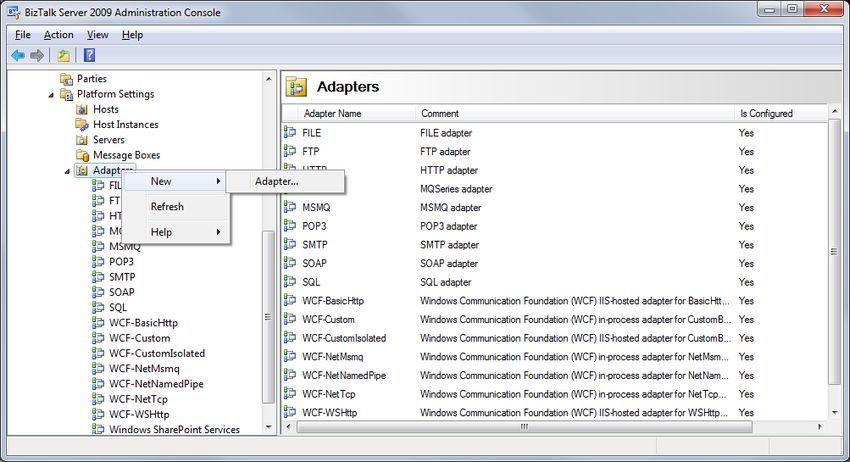
Task: Select WCF-CustomIsolated row in adapter list
Action: (555, 337)
